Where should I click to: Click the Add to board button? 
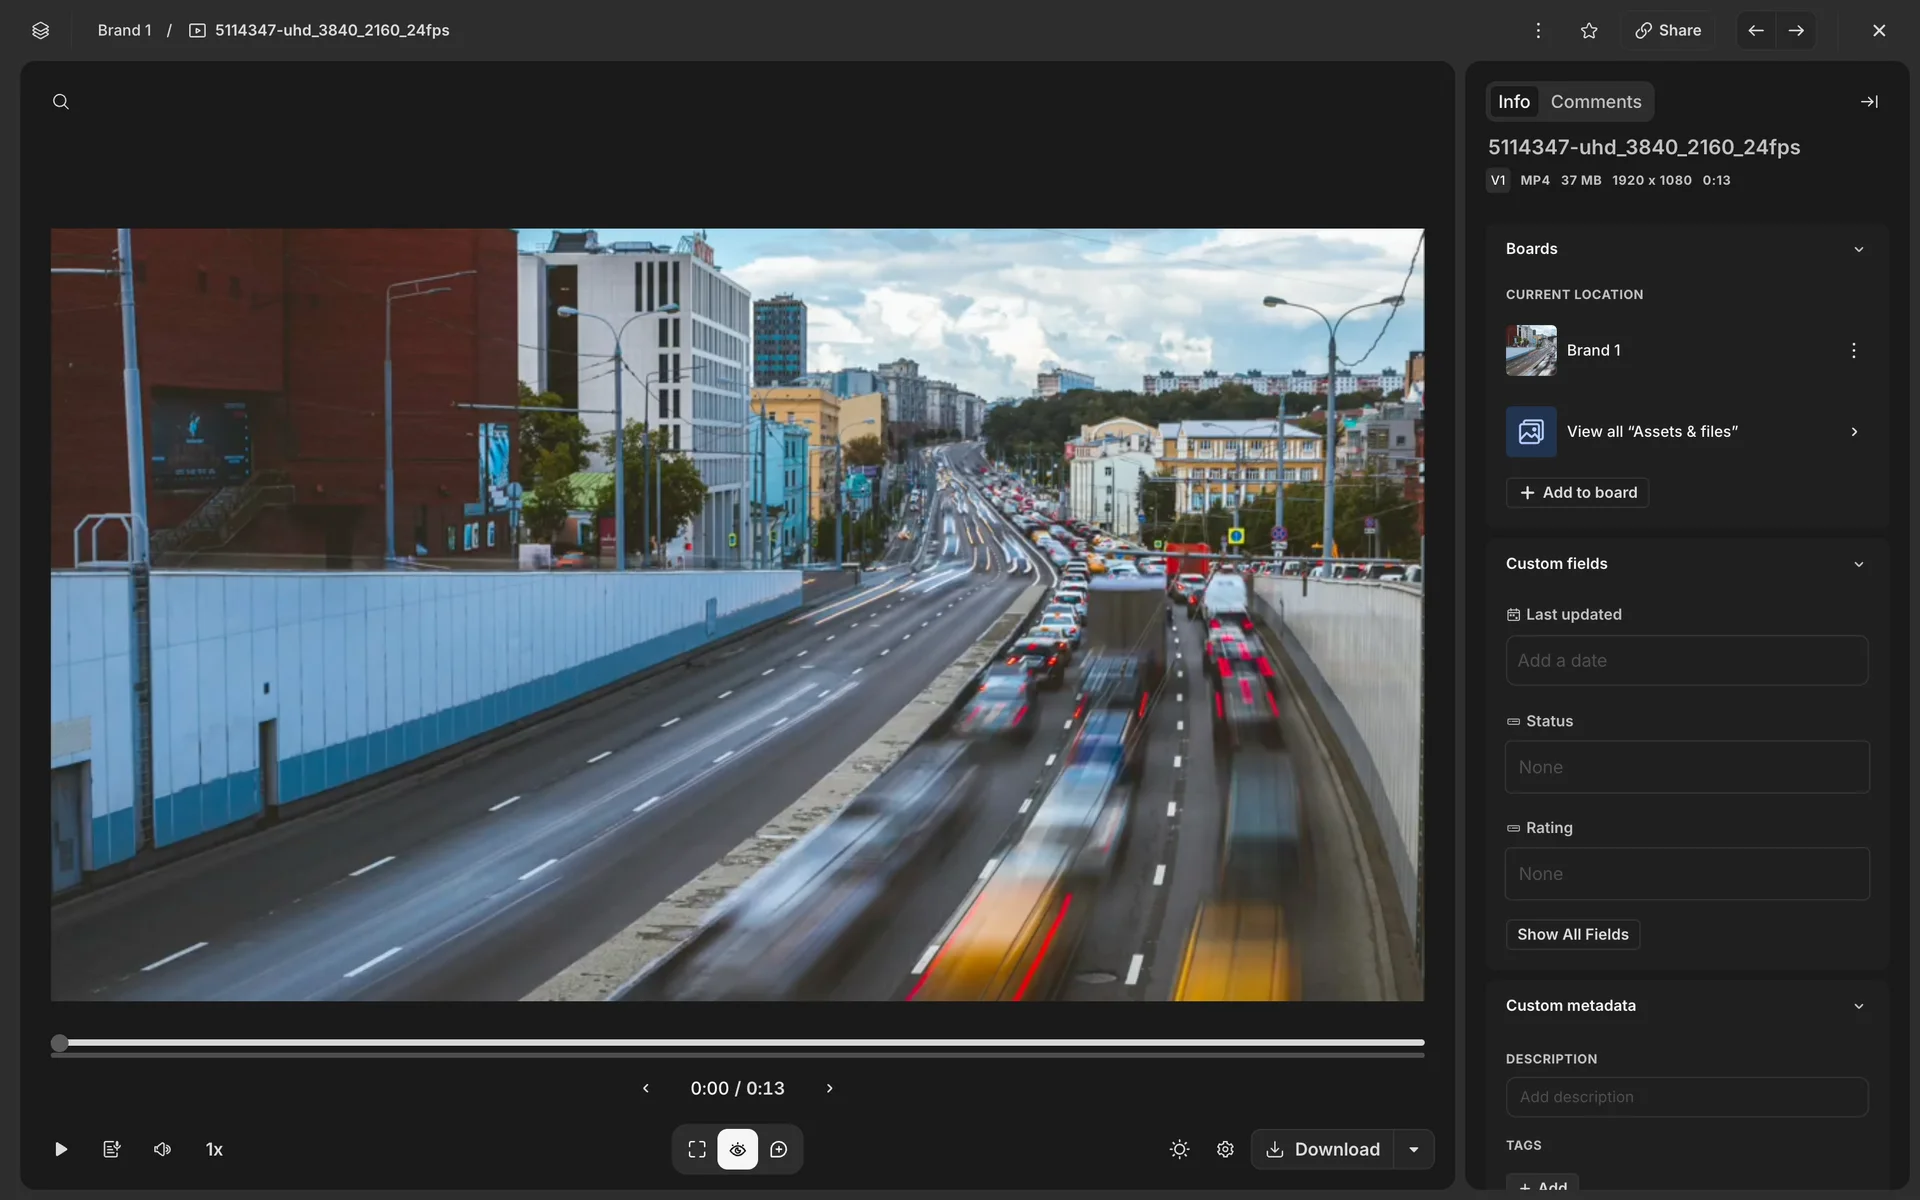click(x=1577, y=492)
